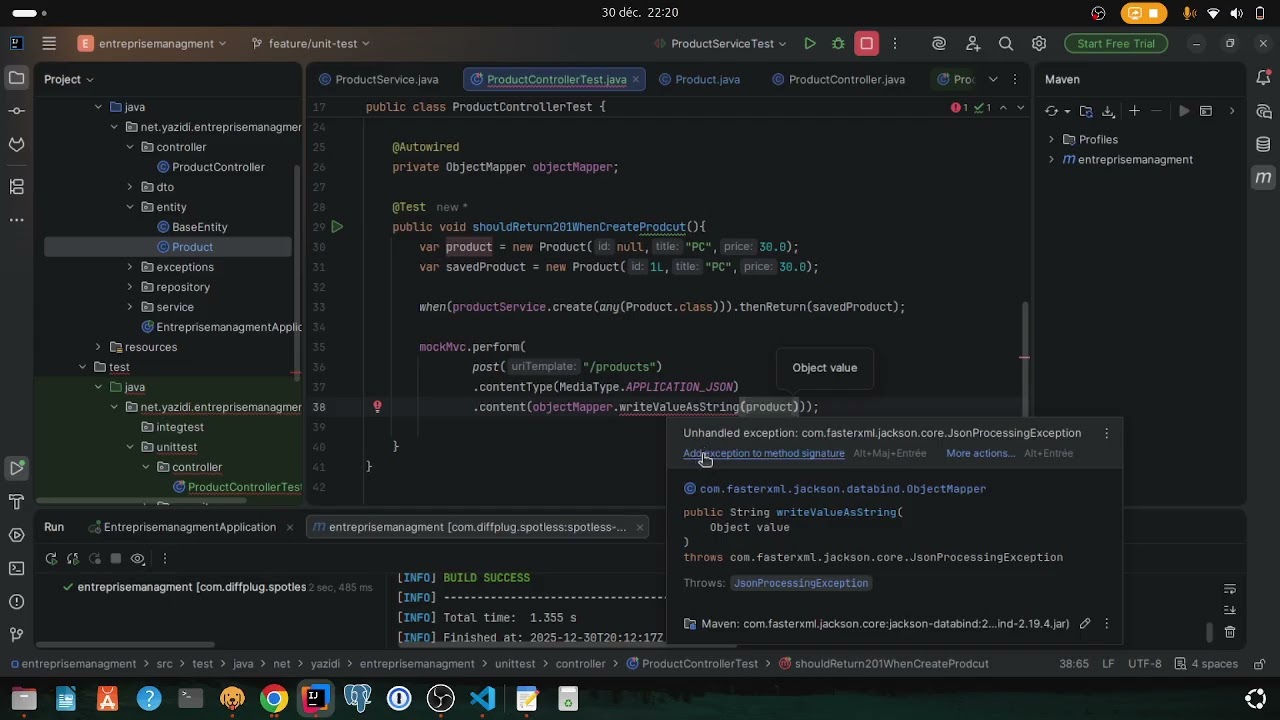Open Search Everywhere magnifier
Screen dimensions: 1280x720
point(1006,43)
